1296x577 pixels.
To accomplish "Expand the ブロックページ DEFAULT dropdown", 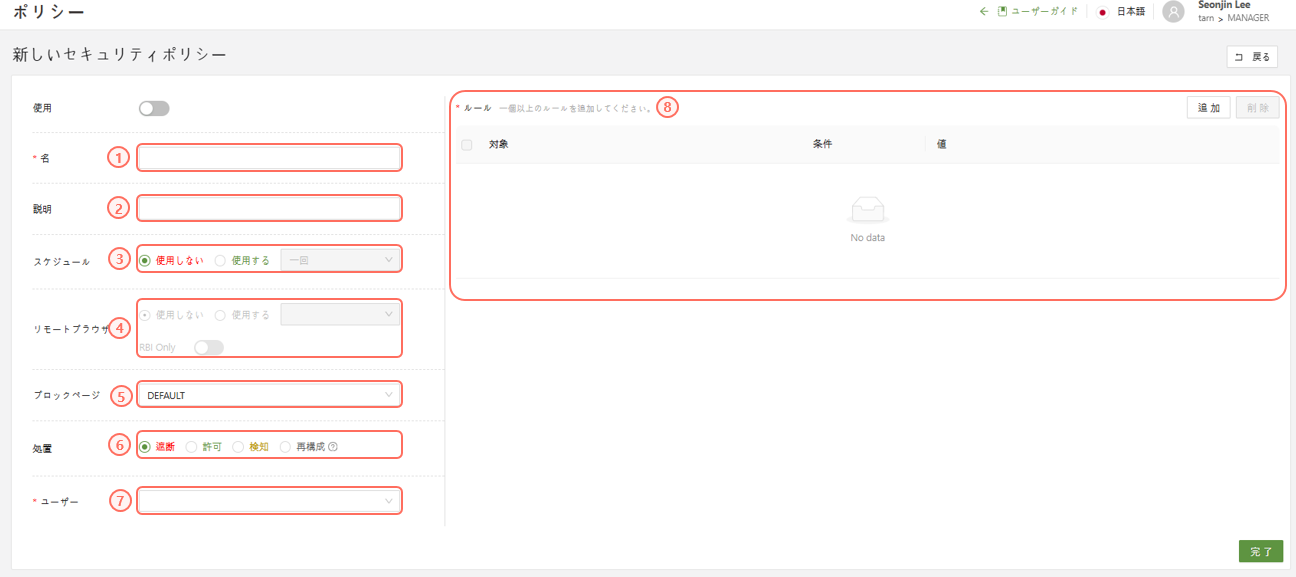I will (x=269, y=395).
